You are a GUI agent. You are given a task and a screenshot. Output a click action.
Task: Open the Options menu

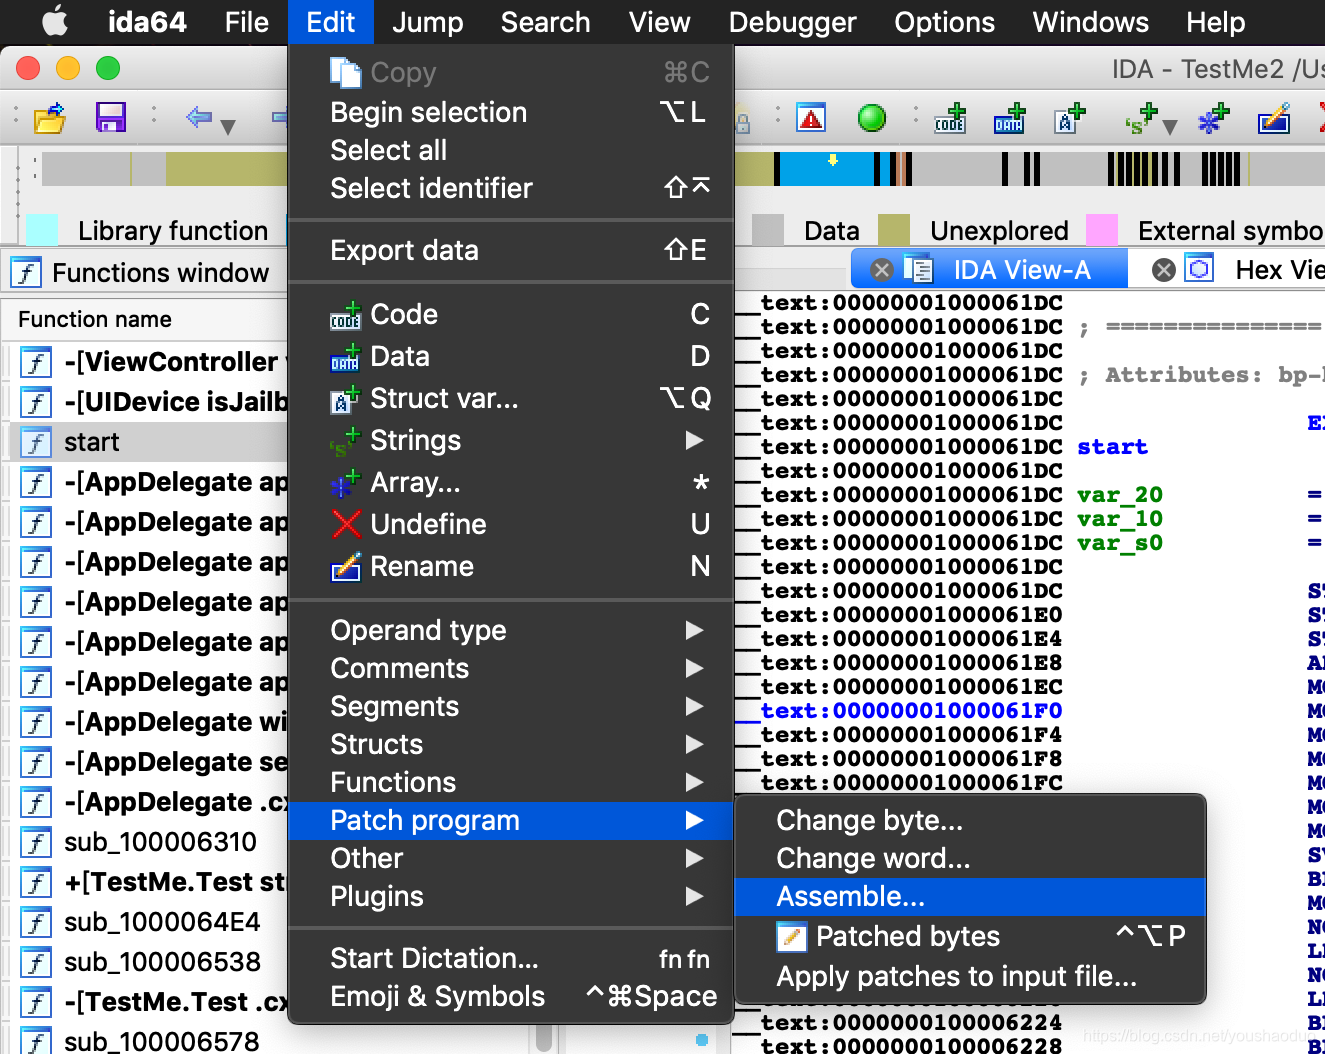point(944,22)
